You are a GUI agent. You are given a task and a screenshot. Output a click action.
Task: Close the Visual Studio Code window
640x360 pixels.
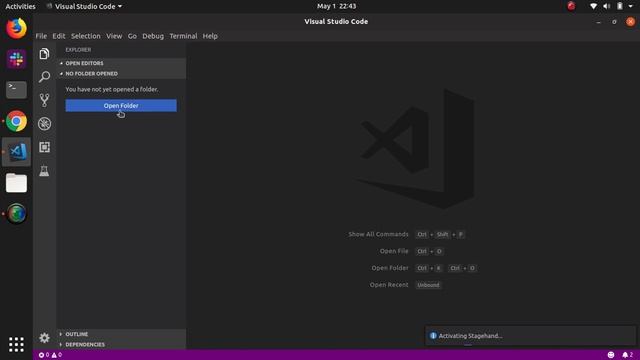point(630,22)
